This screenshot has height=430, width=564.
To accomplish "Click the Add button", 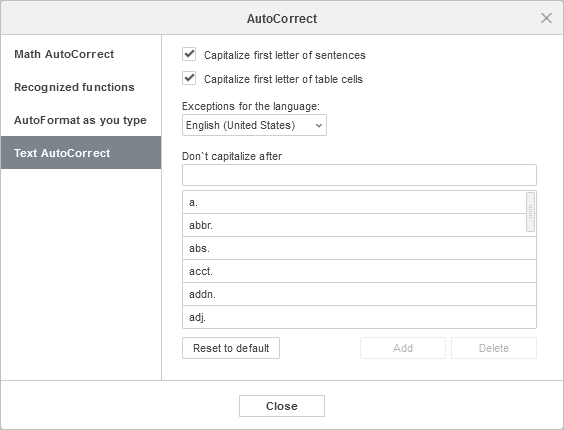I will click(403, 348).
